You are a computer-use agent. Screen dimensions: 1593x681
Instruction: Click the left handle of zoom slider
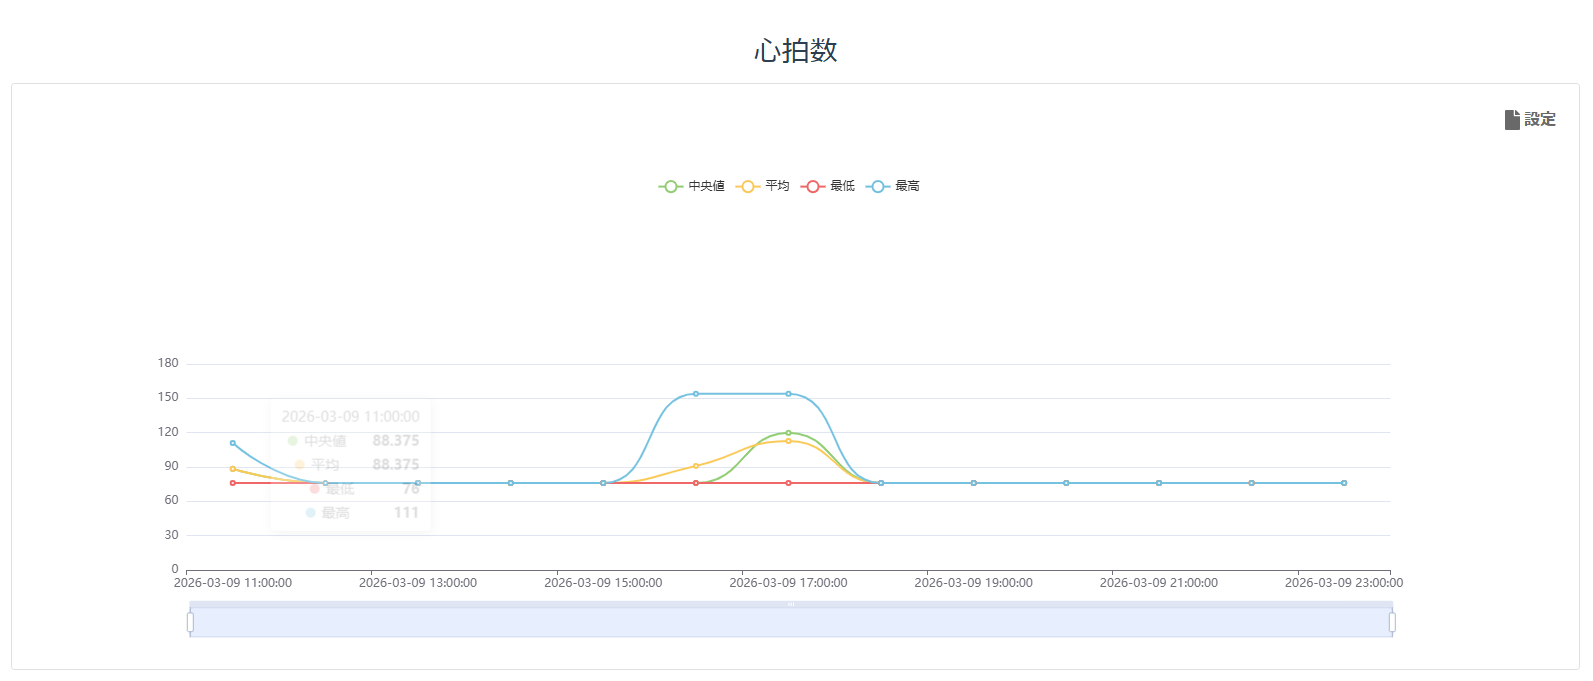pyautogui.click(x=190, y=622)
